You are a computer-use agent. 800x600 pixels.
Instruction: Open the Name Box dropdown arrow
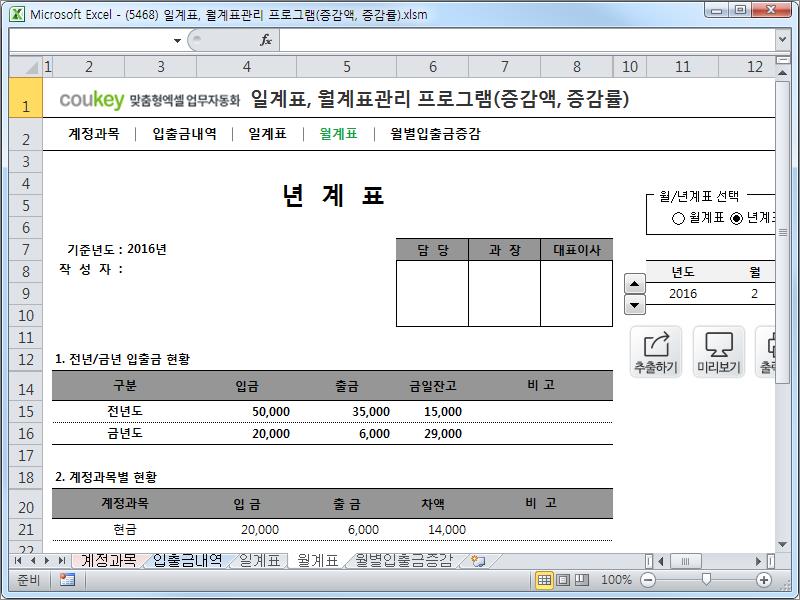[x=177, y=40]
